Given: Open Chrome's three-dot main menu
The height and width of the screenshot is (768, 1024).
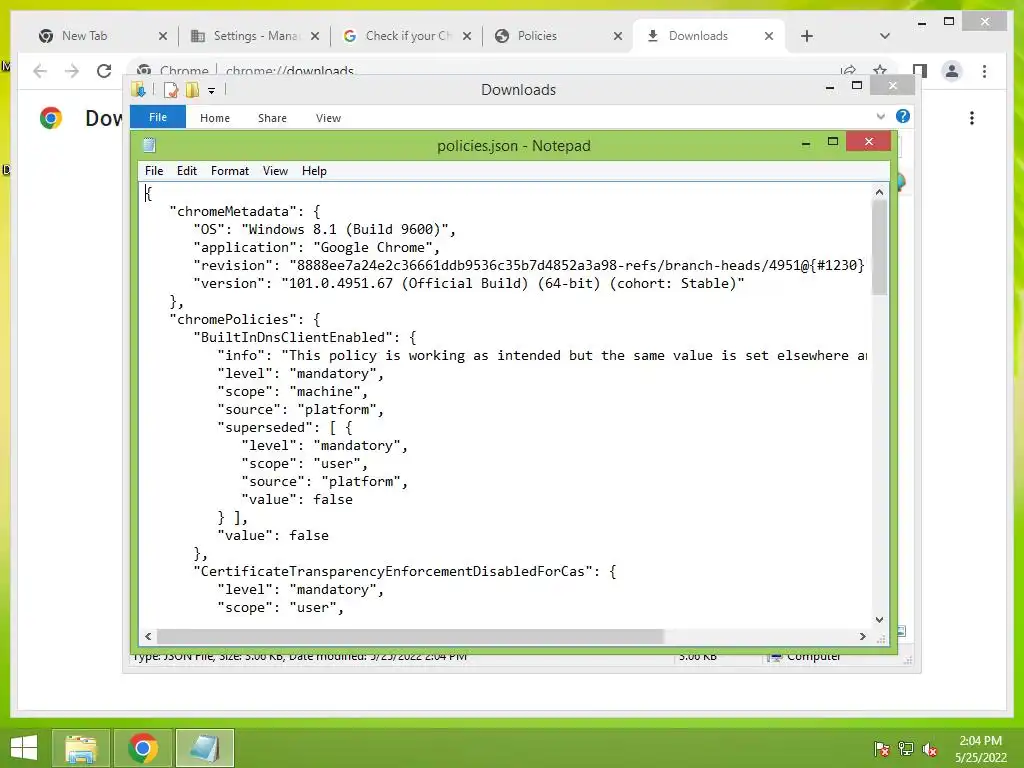Looking at the screenshot, I should point(985,71).
